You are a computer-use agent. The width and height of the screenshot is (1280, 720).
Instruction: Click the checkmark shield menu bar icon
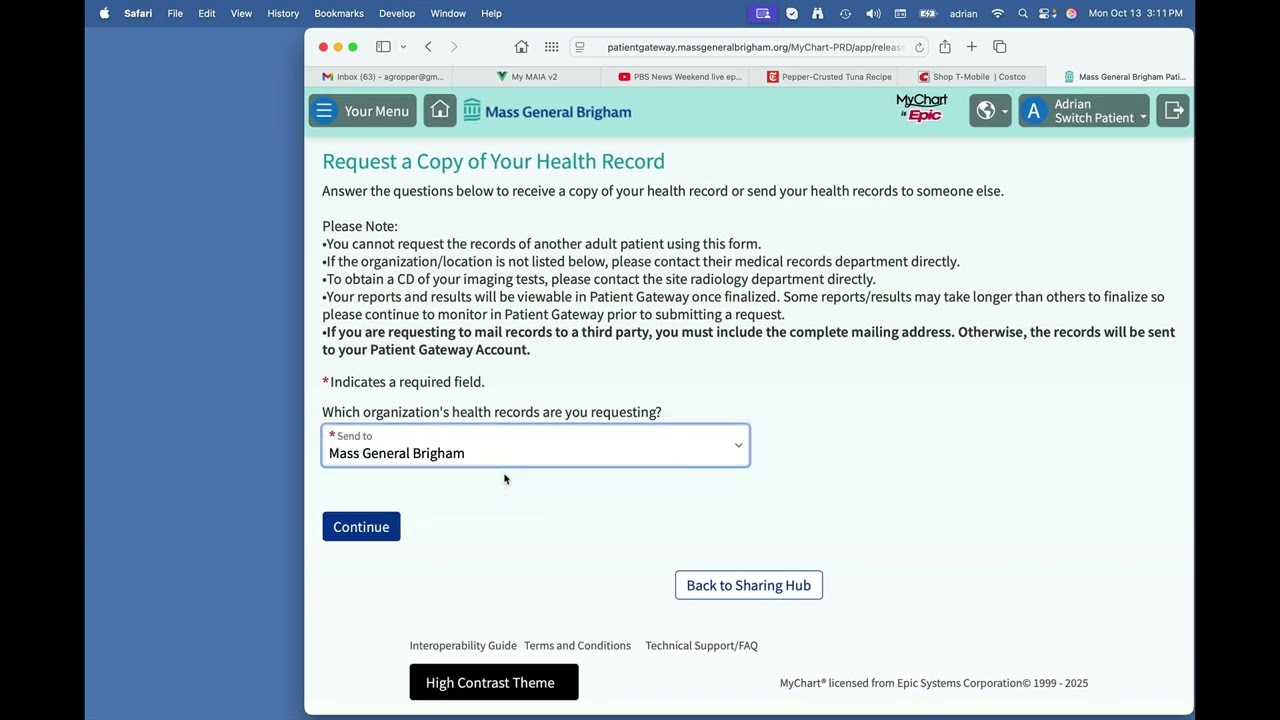[792, 13]
